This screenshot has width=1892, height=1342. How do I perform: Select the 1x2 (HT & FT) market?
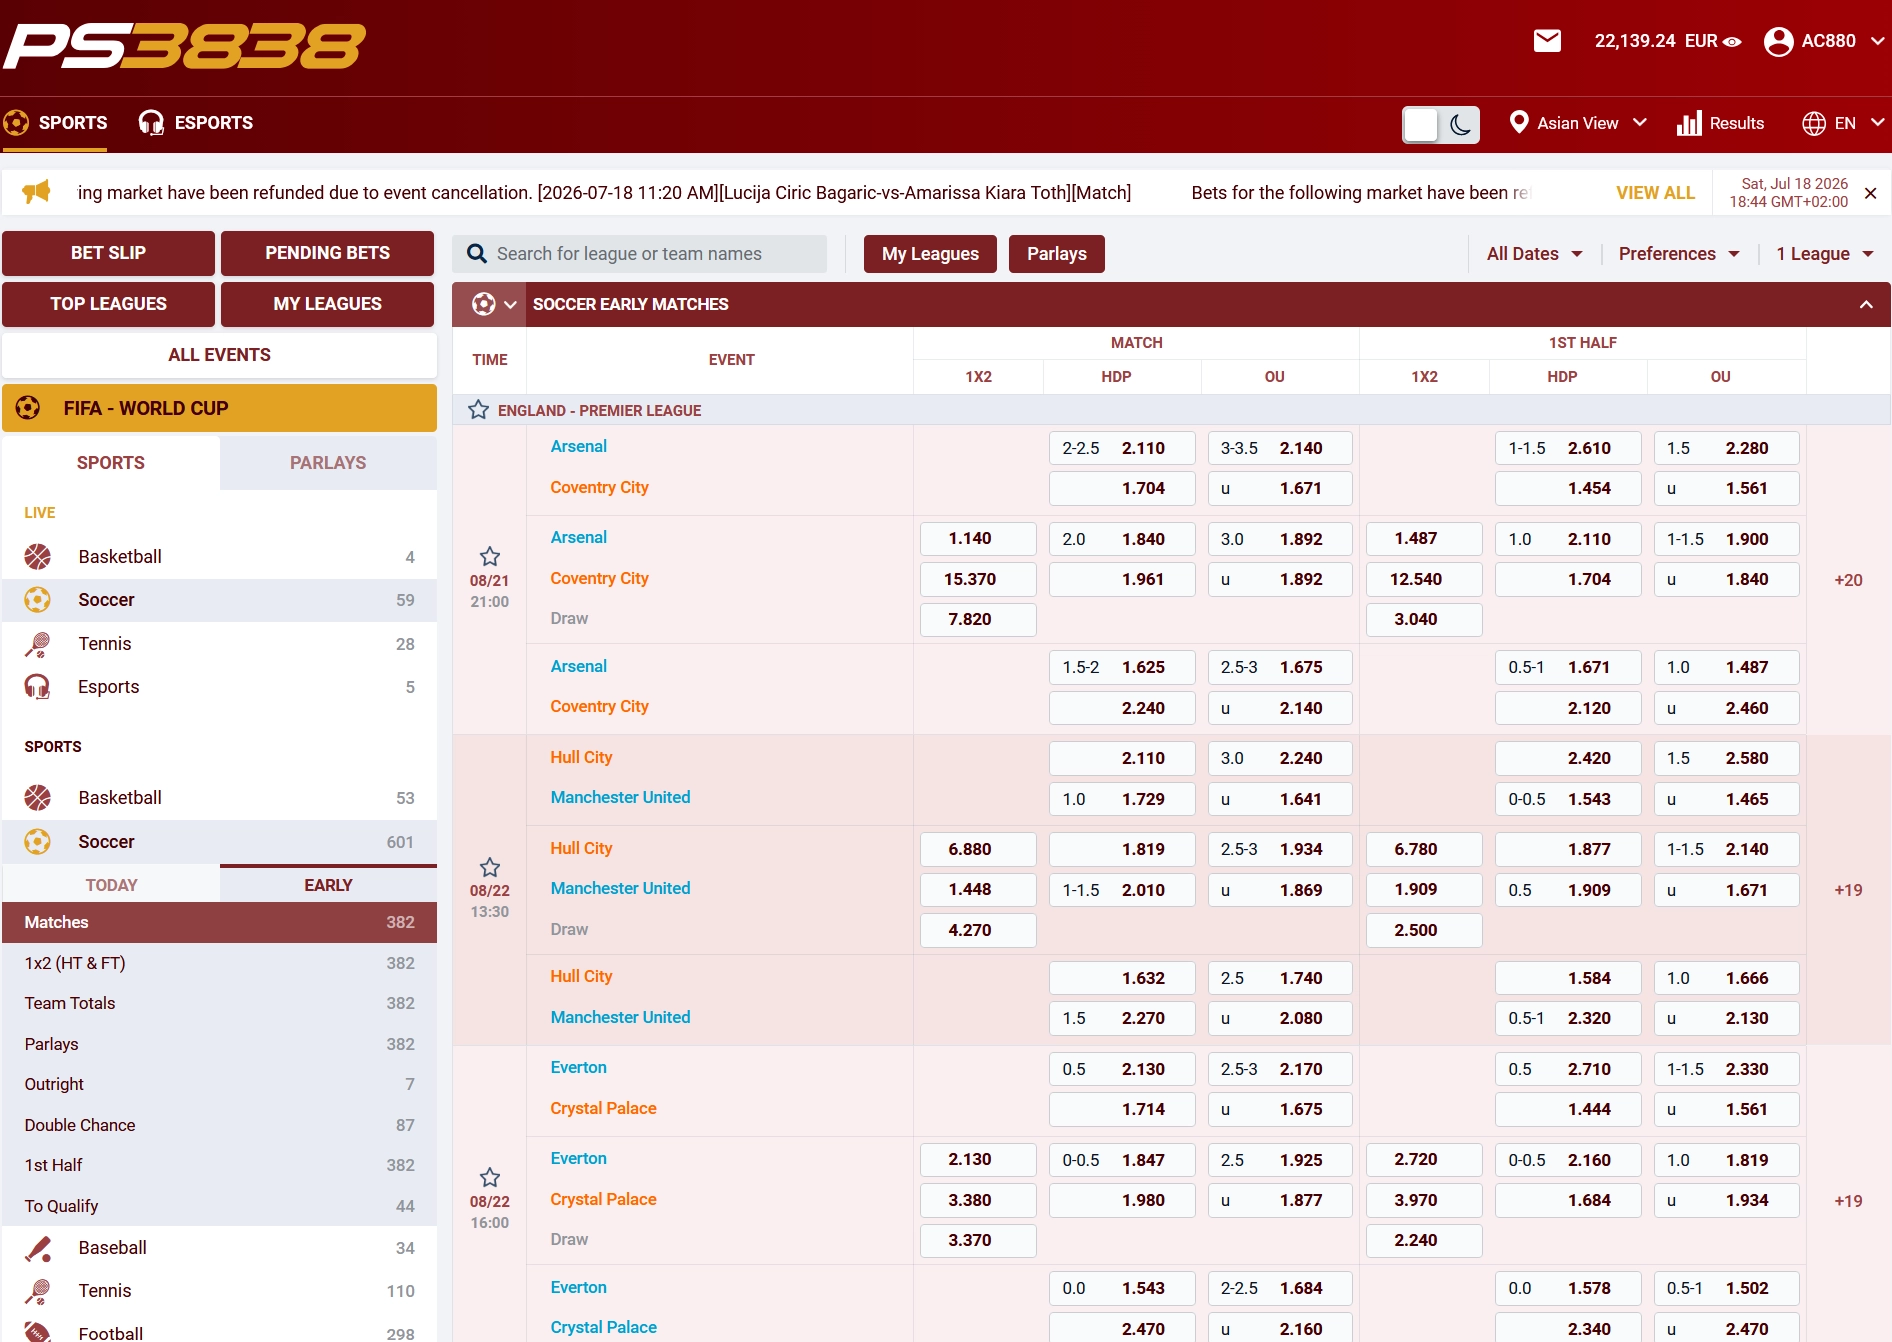click(219, 963)
